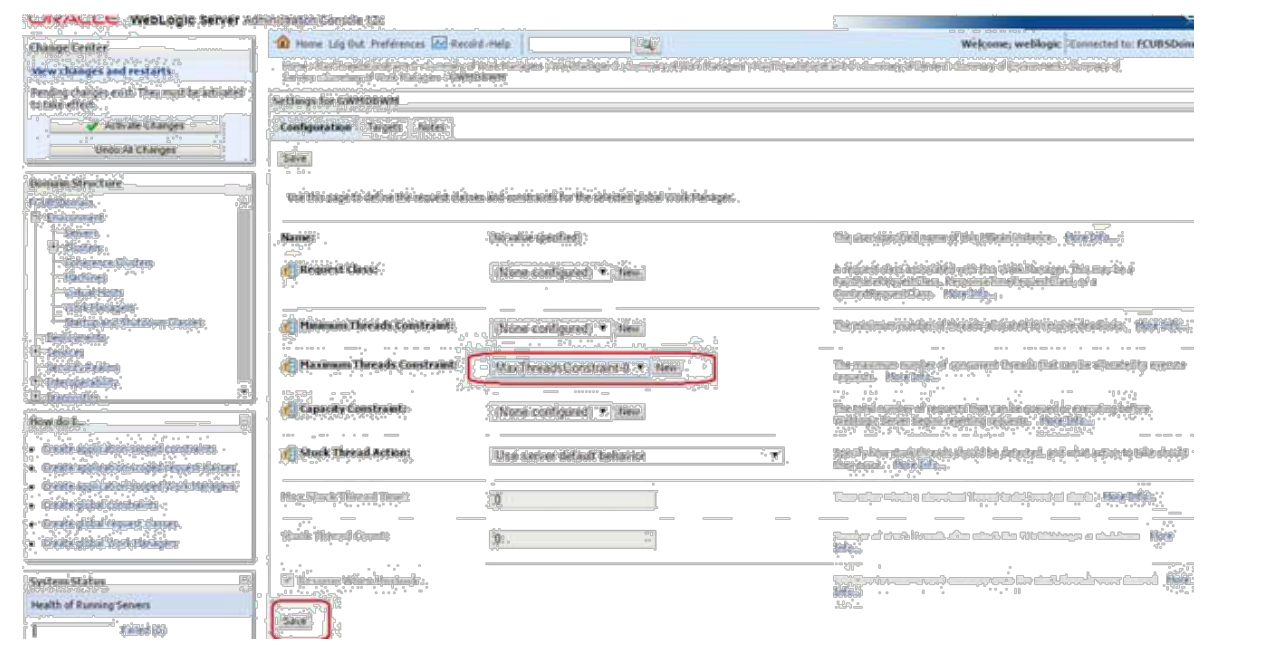The height and width of the screenshot is (646, 1264).
Task: Select Machines in Domain Structure tree
Action: pos(85,277)
